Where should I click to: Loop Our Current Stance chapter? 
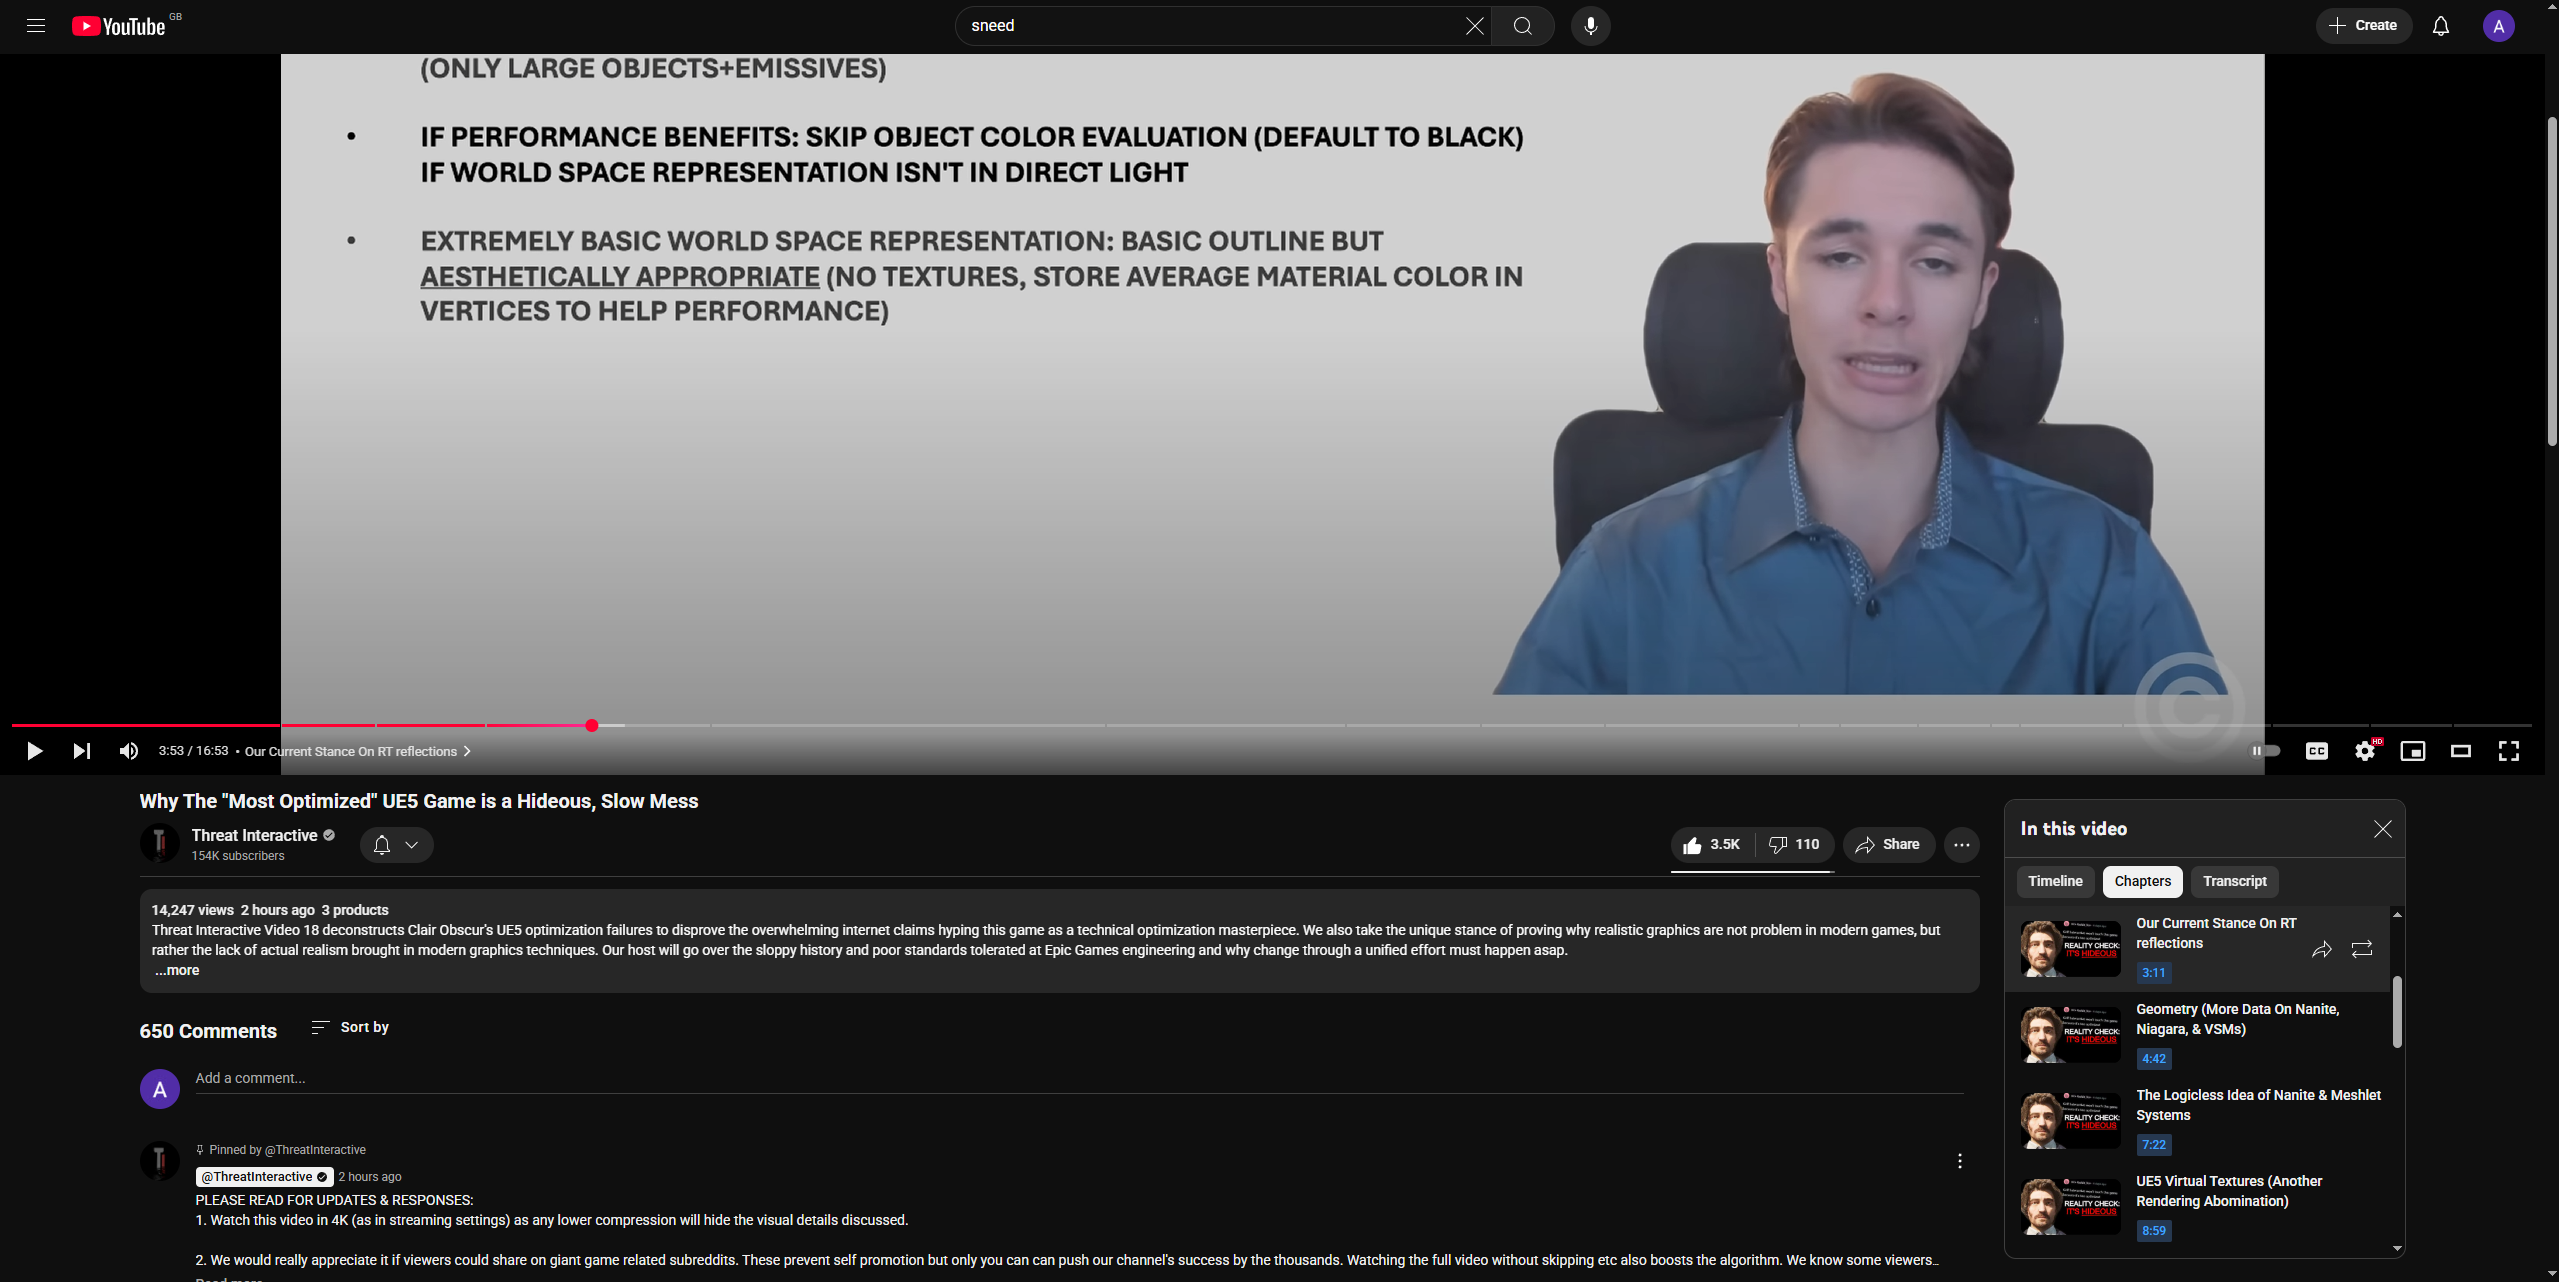pyautogui.click(x=2361, y=949)
